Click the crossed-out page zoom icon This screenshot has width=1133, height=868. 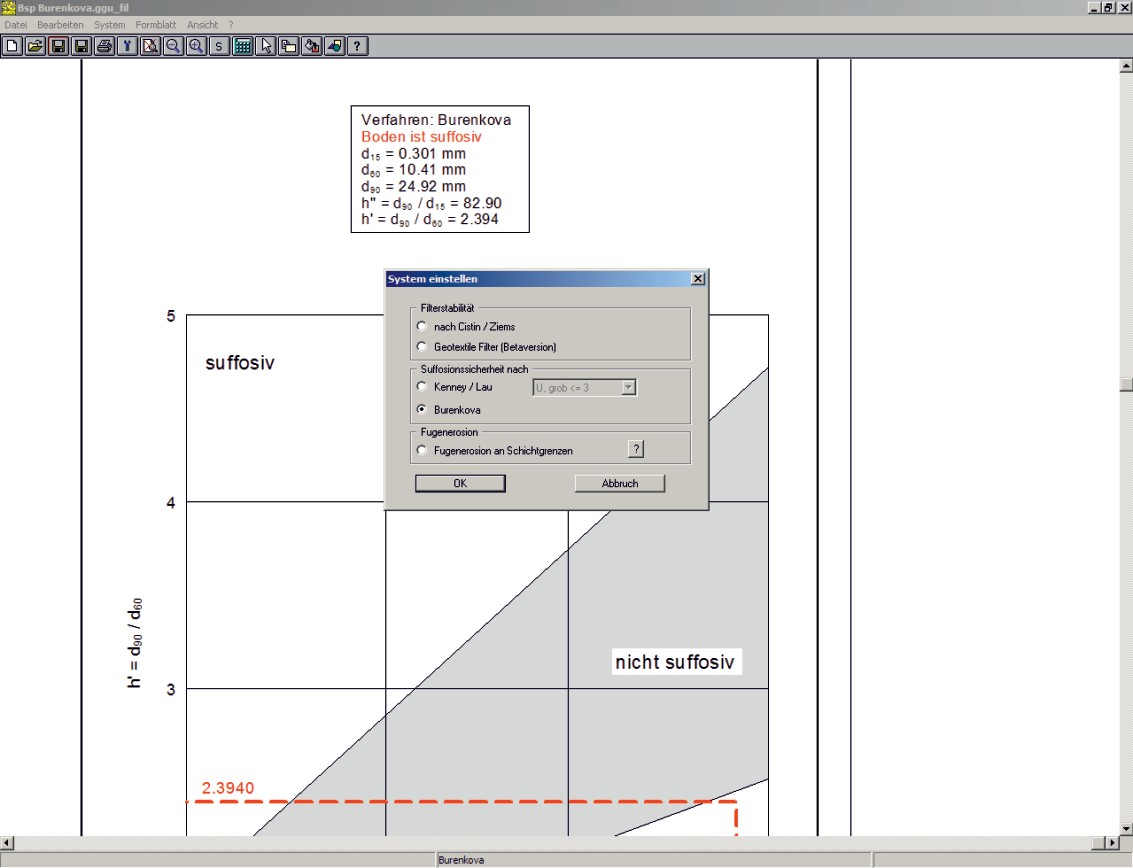tap(150, 46)
